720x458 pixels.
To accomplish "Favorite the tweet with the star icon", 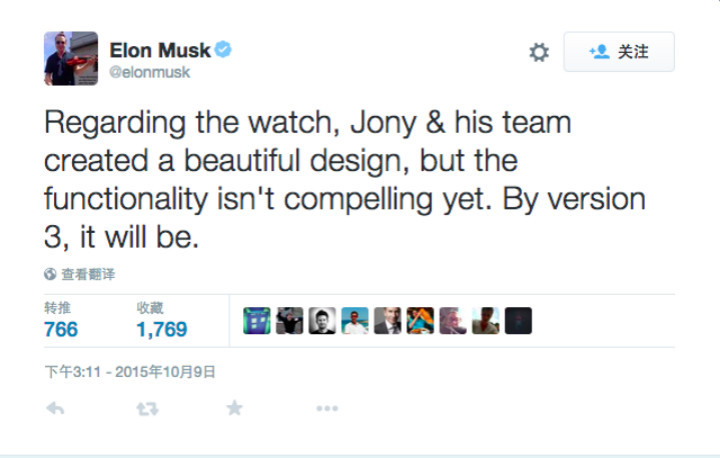I will click(x=234, y=408).
